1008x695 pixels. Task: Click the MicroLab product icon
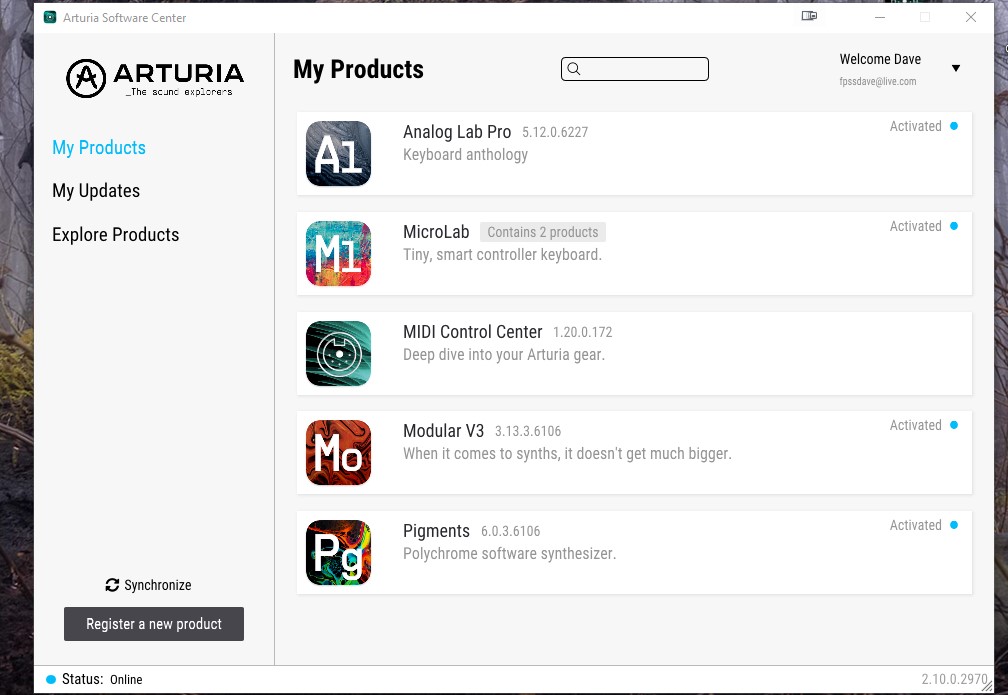click(338, 253)
